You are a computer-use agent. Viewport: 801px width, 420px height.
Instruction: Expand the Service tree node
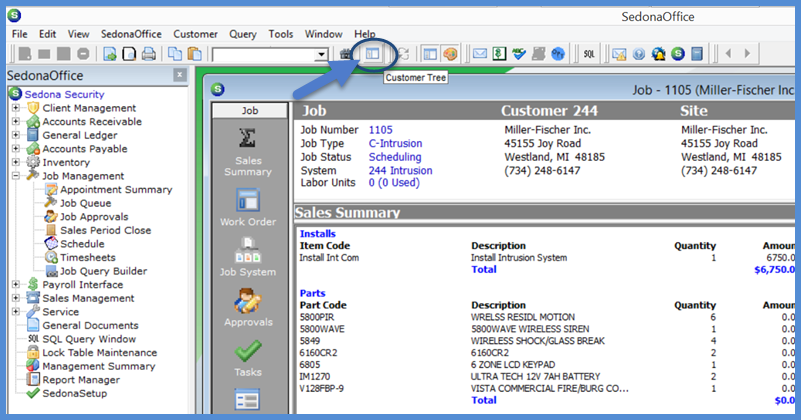16,311
